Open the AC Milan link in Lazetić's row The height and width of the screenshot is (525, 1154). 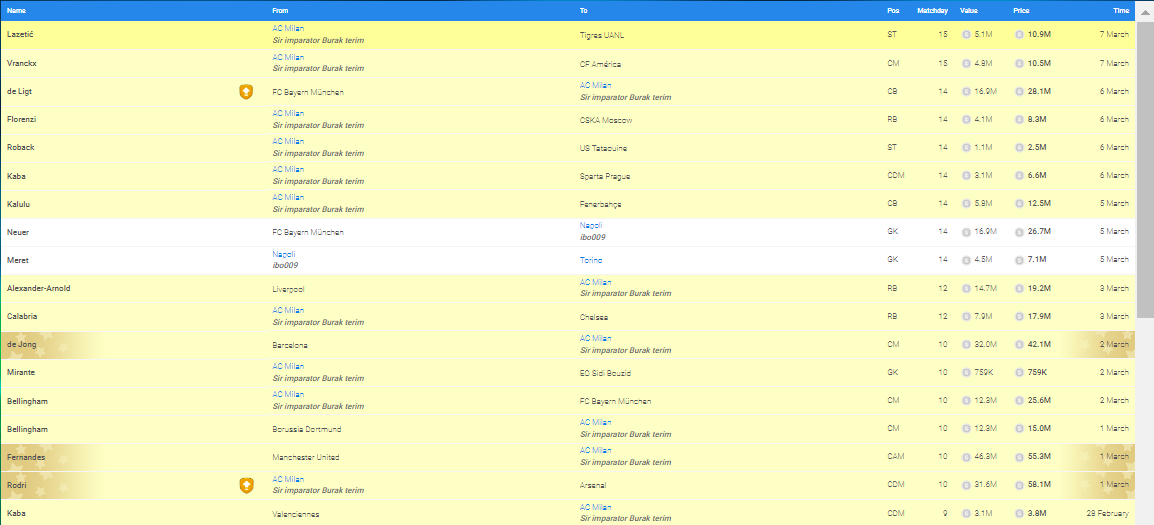click(288, 29)
